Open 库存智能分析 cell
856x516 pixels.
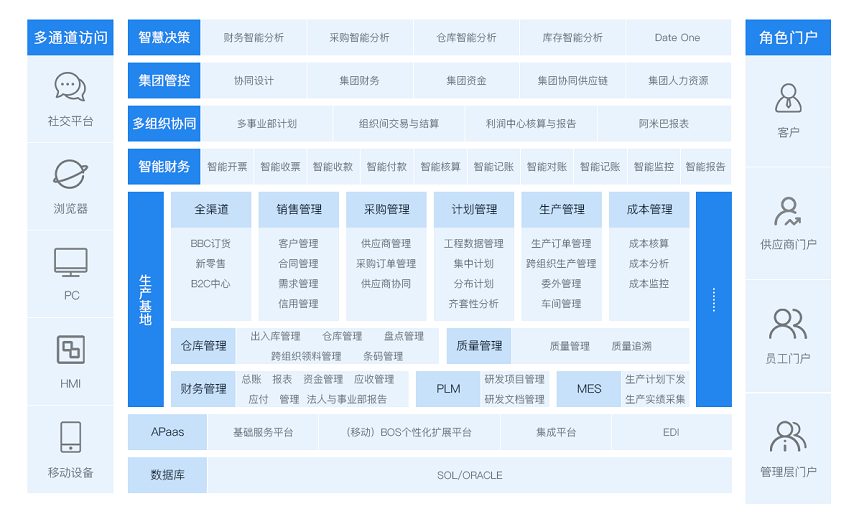pyautogui.click(x=572, y=37)
